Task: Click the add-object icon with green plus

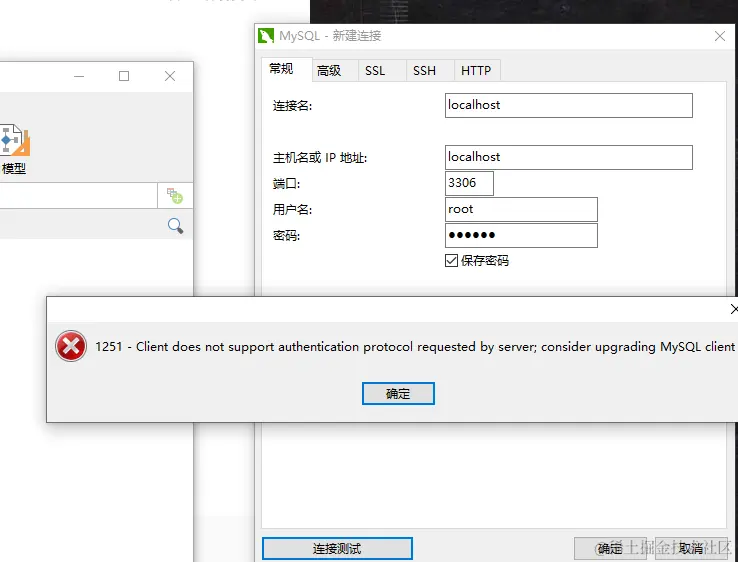Action: (175, 195)
